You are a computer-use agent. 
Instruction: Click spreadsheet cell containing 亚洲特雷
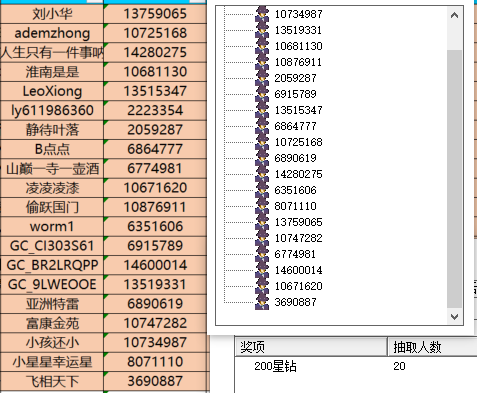[x=52, y=304]
